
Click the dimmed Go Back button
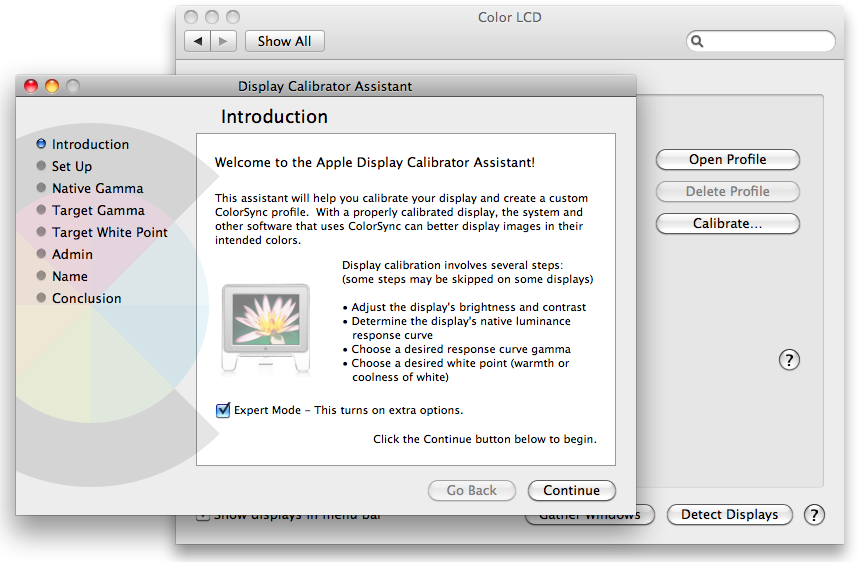(x=472, y=490)
